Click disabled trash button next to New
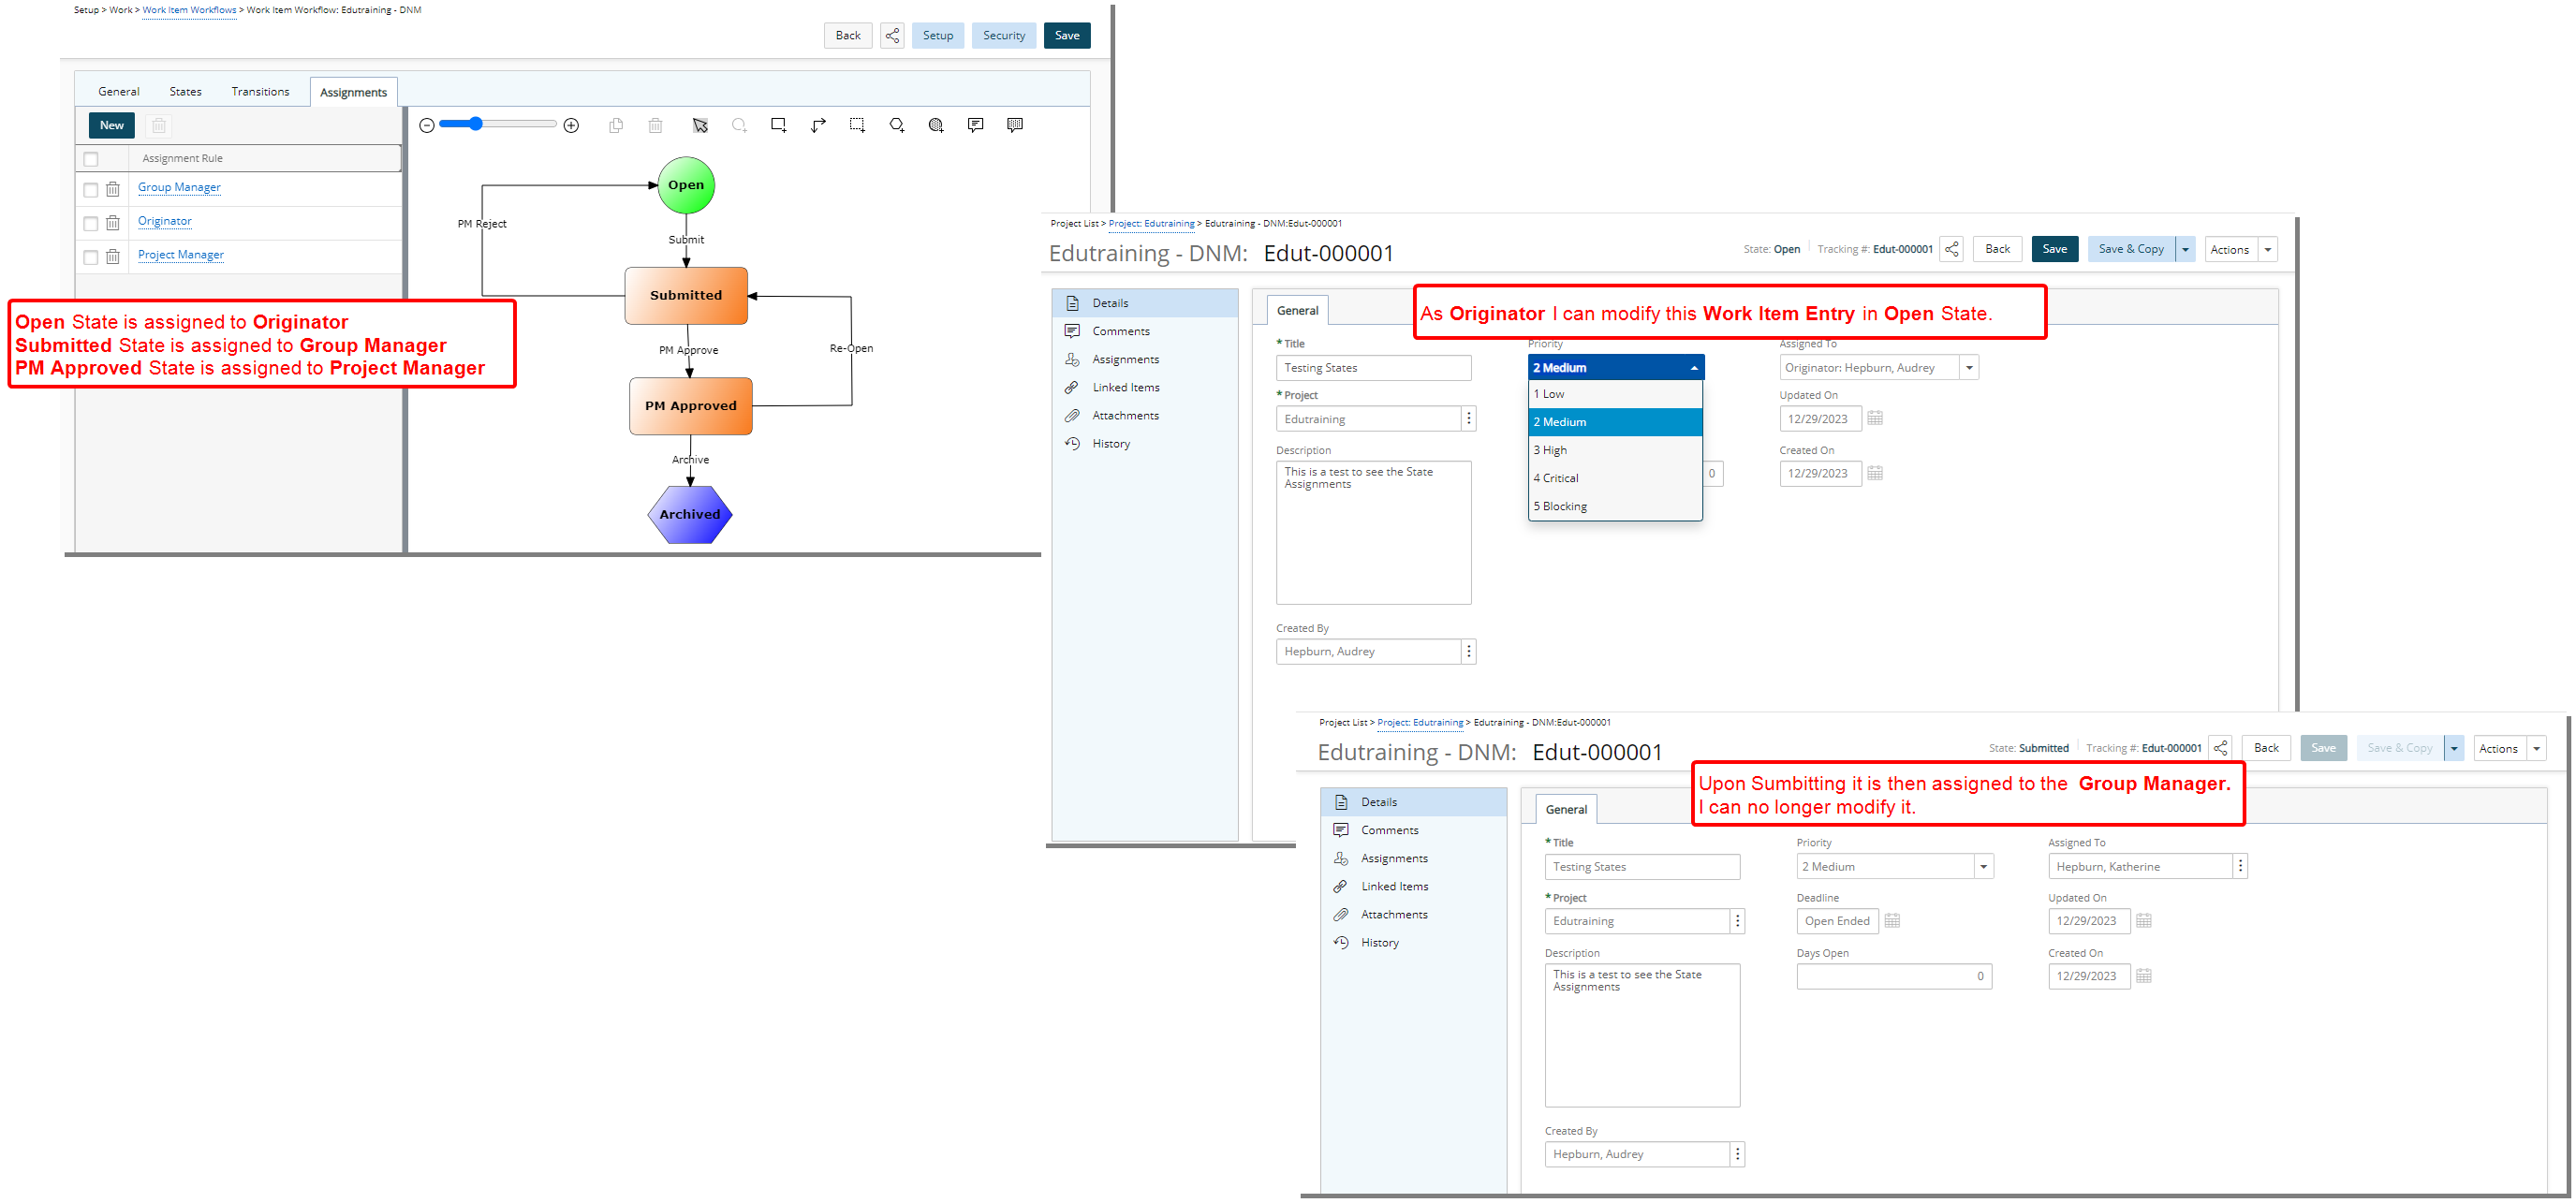 (x=158, y=126)
